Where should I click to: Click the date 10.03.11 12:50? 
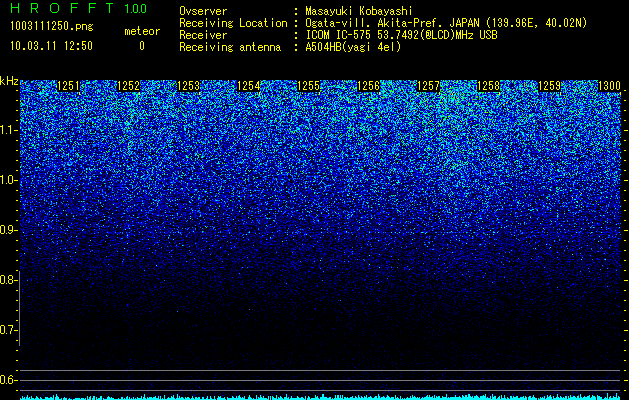point(51,46)
